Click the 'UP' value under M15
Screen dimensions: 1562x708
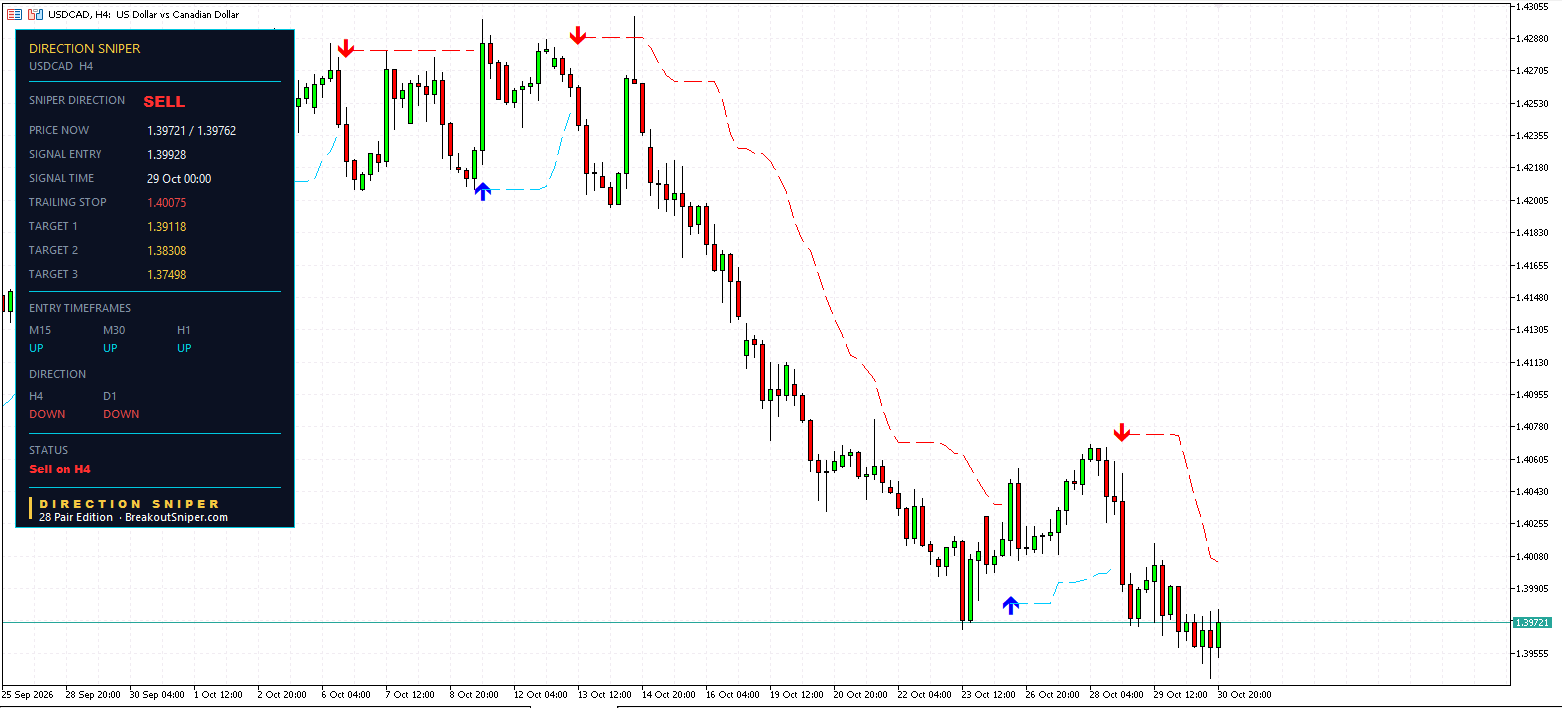36,348
